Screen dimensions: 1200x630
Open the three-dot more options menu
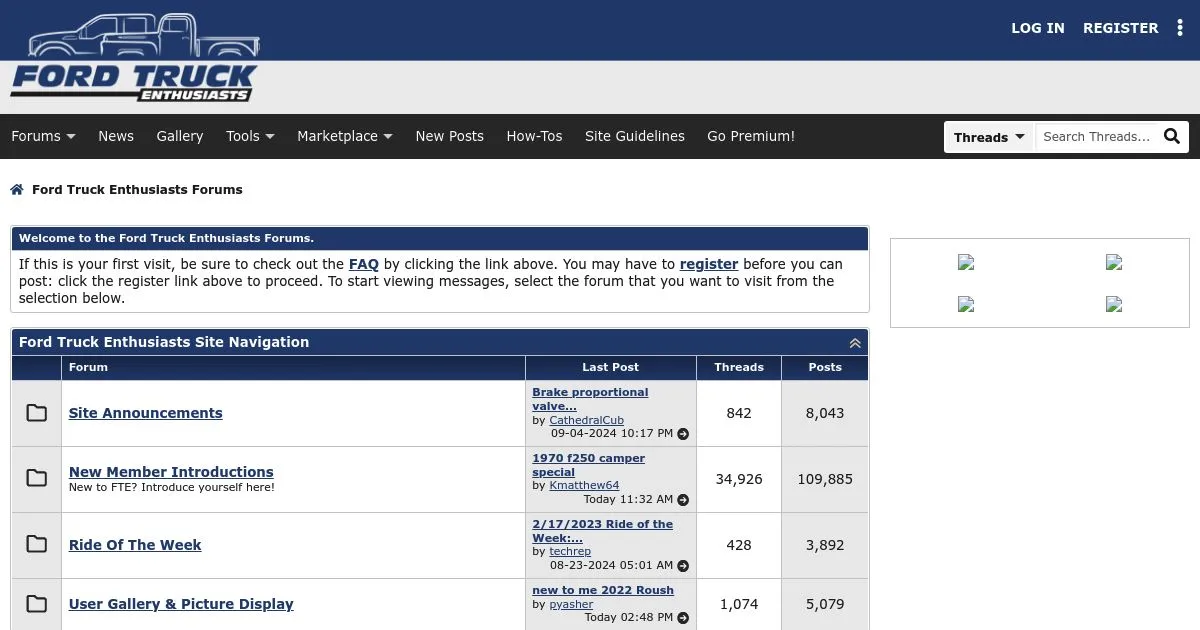pyautogui.click(x=1180, y=28)
